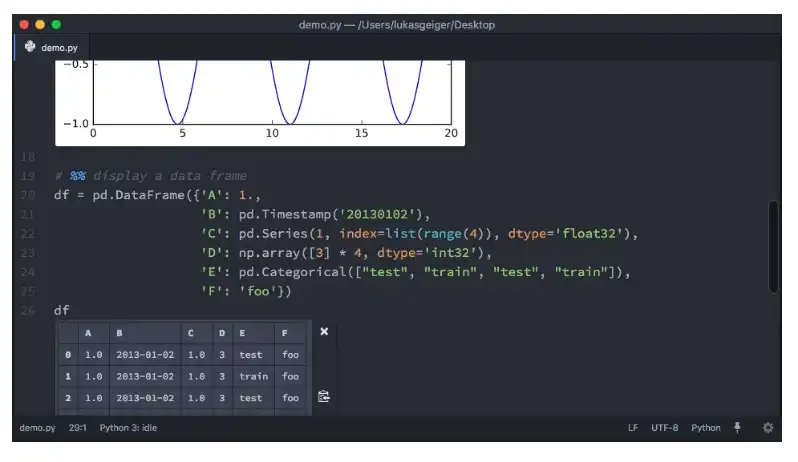Click the pin icon in status bar
The height and width of the screenshot is (462, 798).
tap(737, 428)
